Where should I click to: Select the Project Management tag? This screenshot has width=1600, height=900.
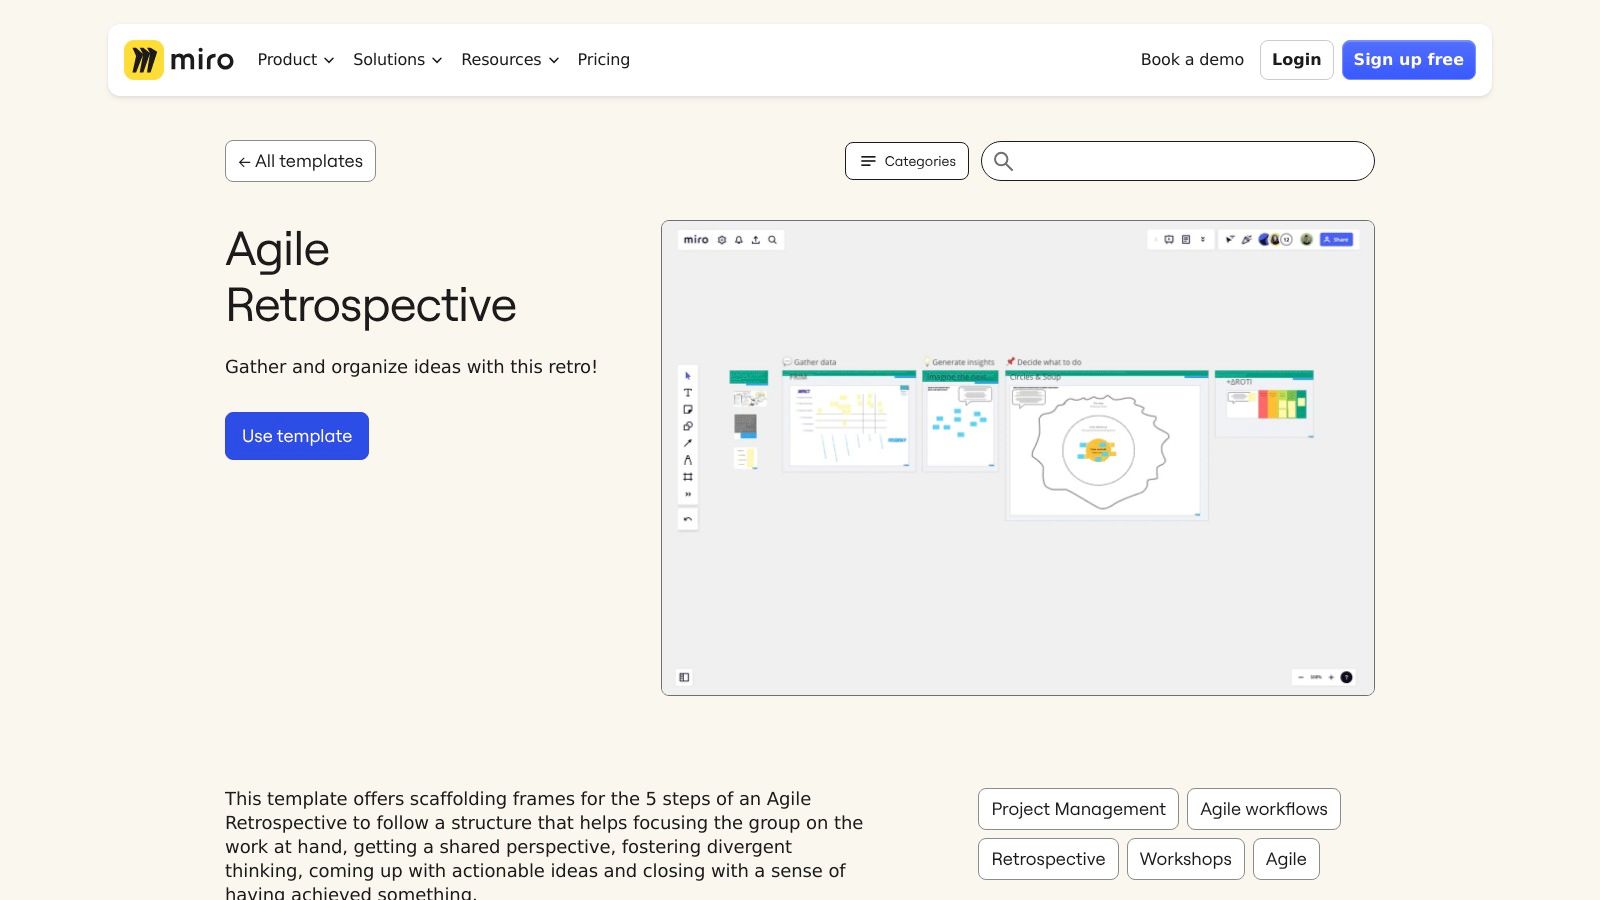[x=1078, y=809]
